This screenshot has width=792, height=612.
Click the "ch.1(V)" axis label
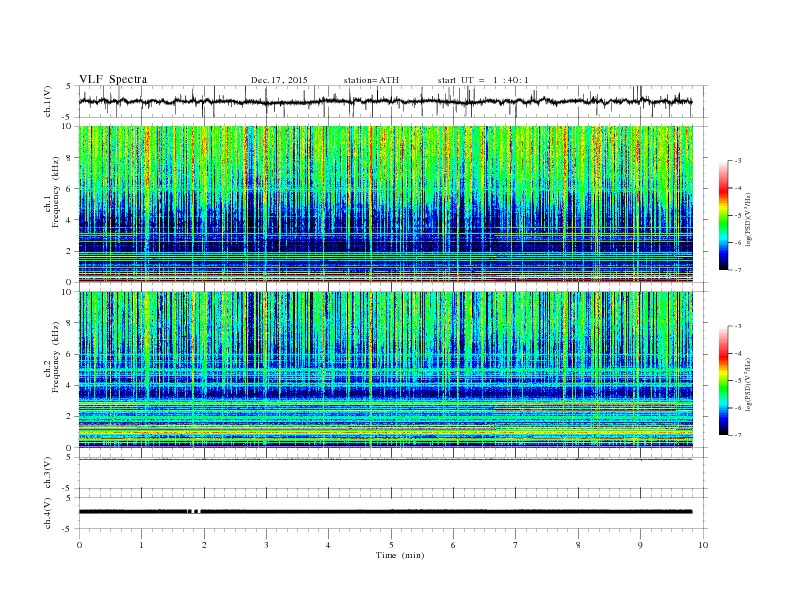pyautogui.click(x=48, y=101)
